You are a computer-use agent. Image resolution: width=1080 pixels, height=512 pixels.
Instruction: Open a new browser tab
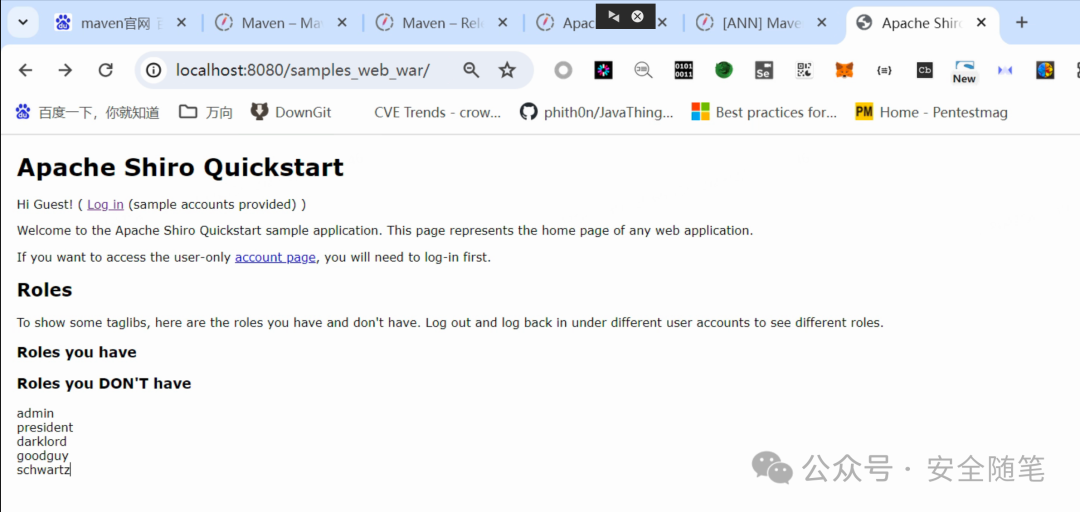pyautogui.click(x=1022, y=23)
